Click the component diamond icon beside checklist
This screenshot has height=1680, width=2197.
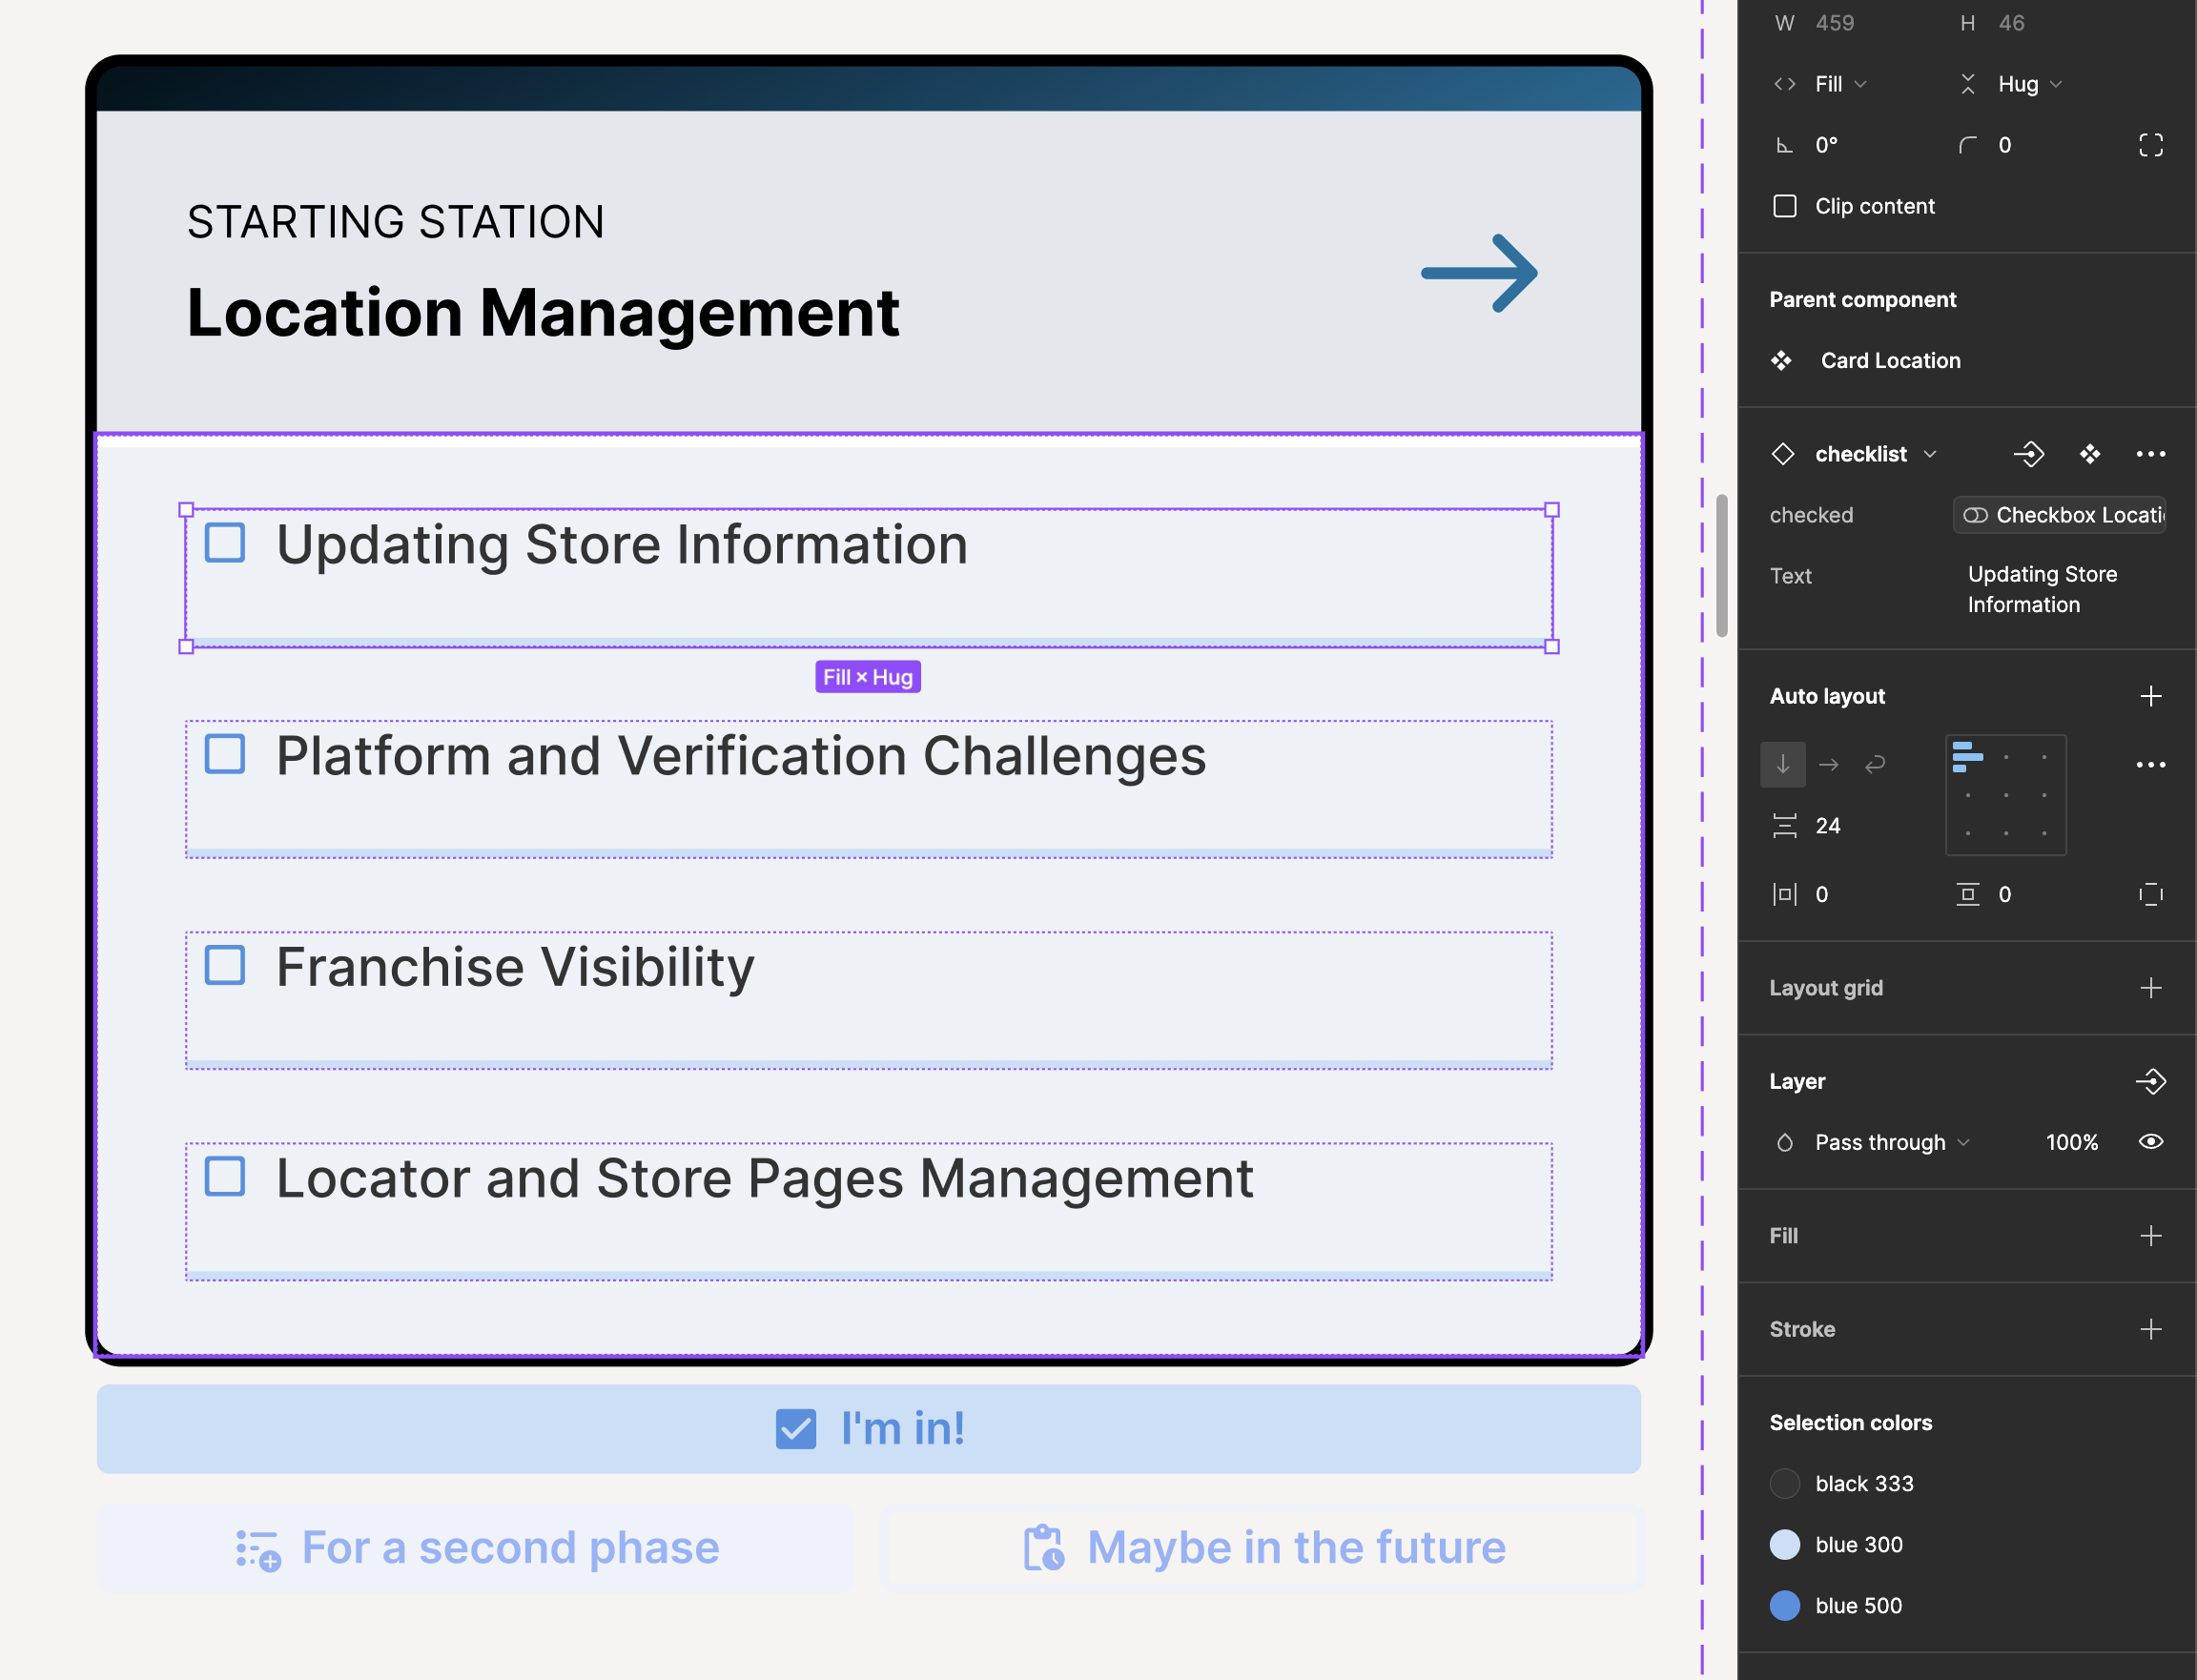(x=1783, y=454)
